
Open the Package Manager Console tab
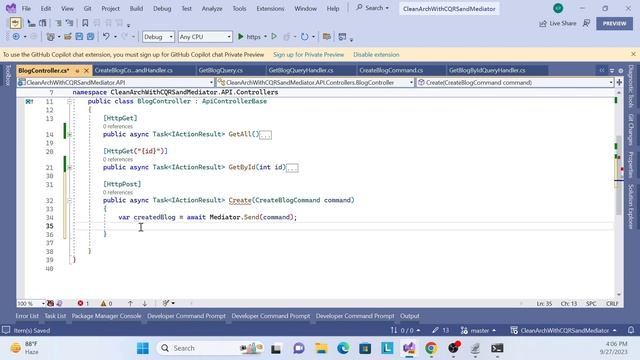(x=107, y=316)
